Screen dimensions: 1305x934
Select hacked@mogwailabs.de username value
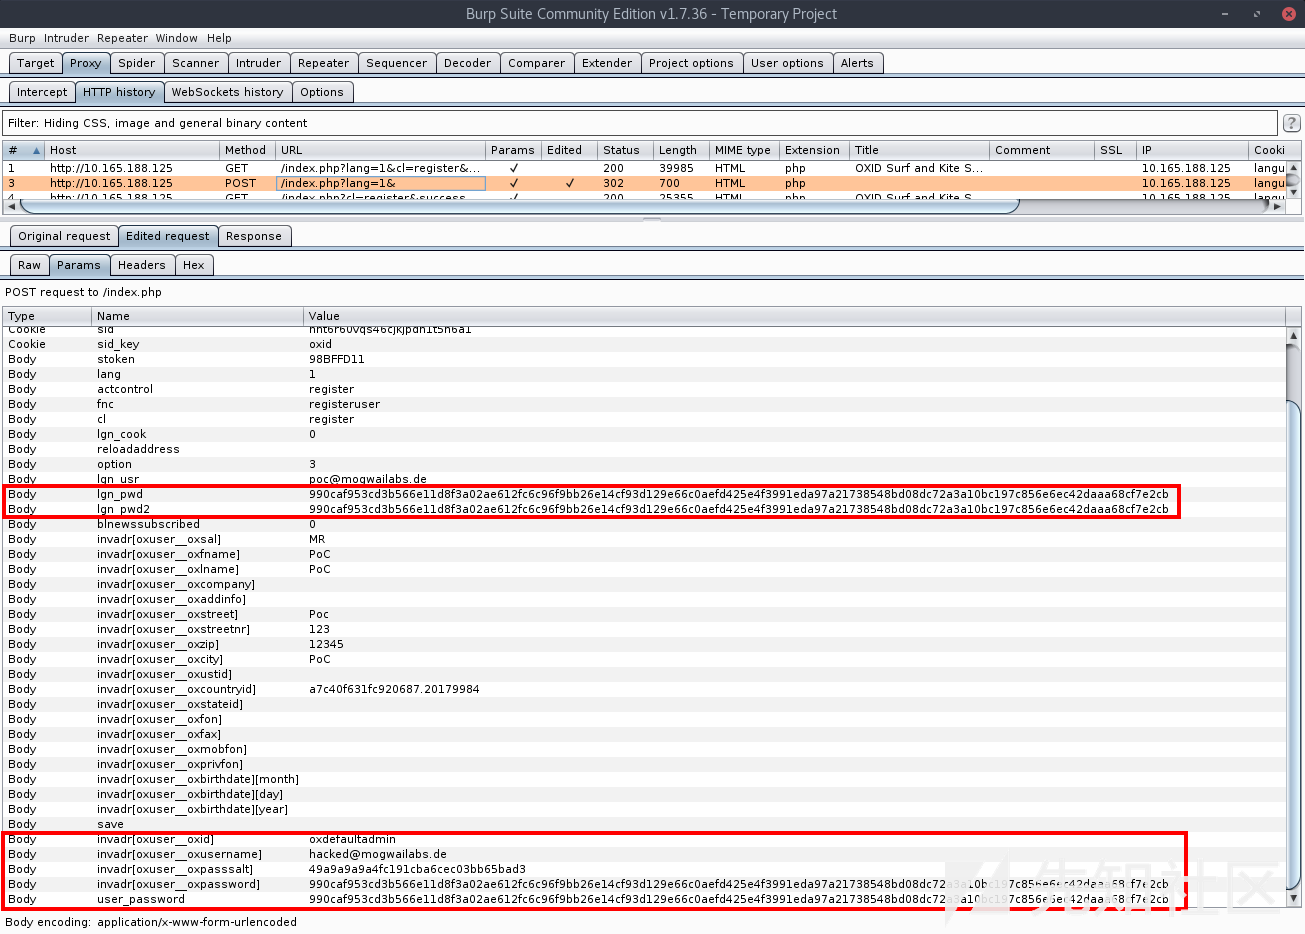pyautogui.click(x=378, y=854)
